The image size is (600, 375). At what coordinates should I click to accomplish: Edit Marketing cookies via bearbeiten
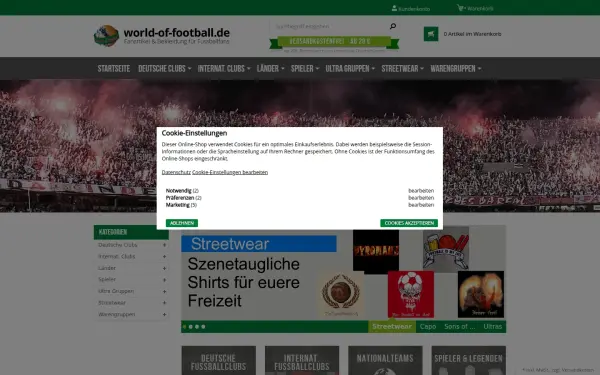421,205
